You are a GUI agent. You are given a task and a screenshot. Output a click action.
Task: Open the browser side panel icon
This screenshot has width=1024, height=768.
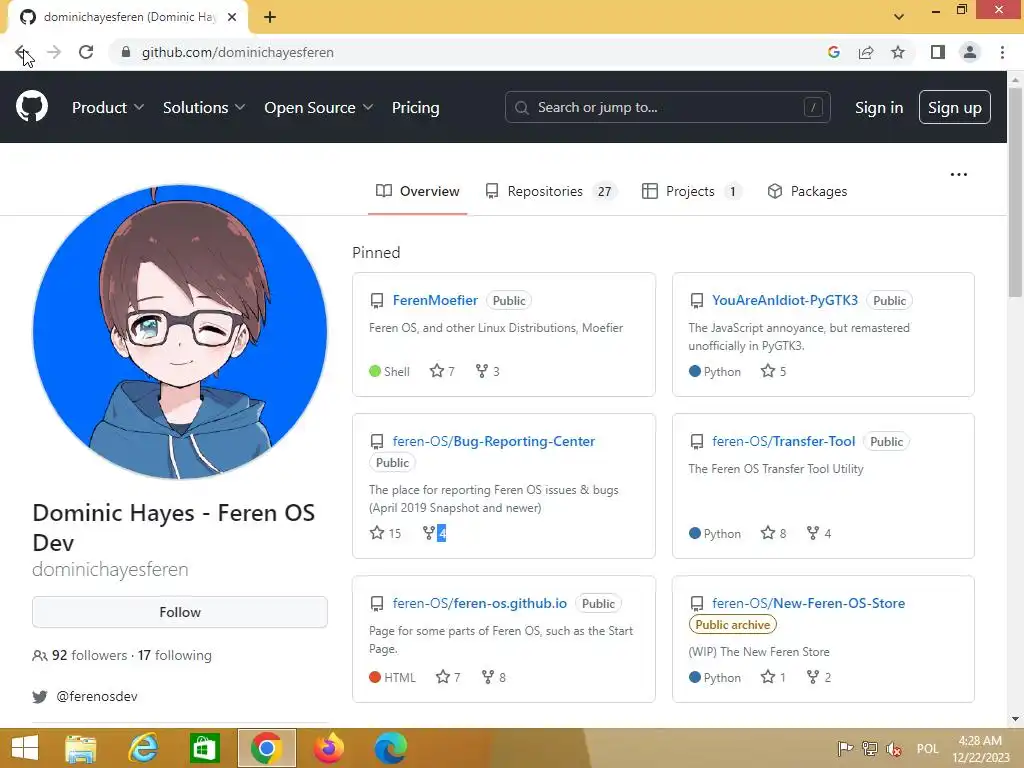coord(938,52)
